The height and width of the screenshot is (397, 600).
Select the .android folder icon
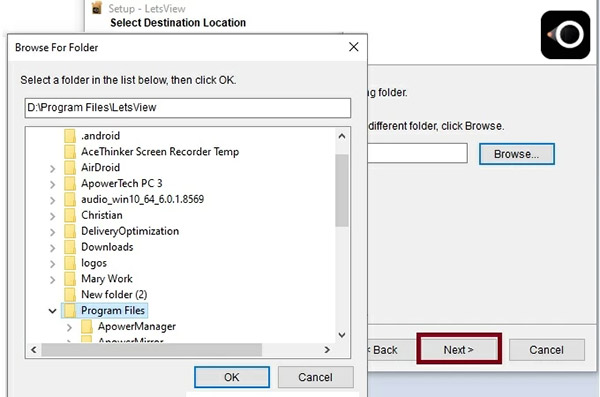[x=70, y=136]
